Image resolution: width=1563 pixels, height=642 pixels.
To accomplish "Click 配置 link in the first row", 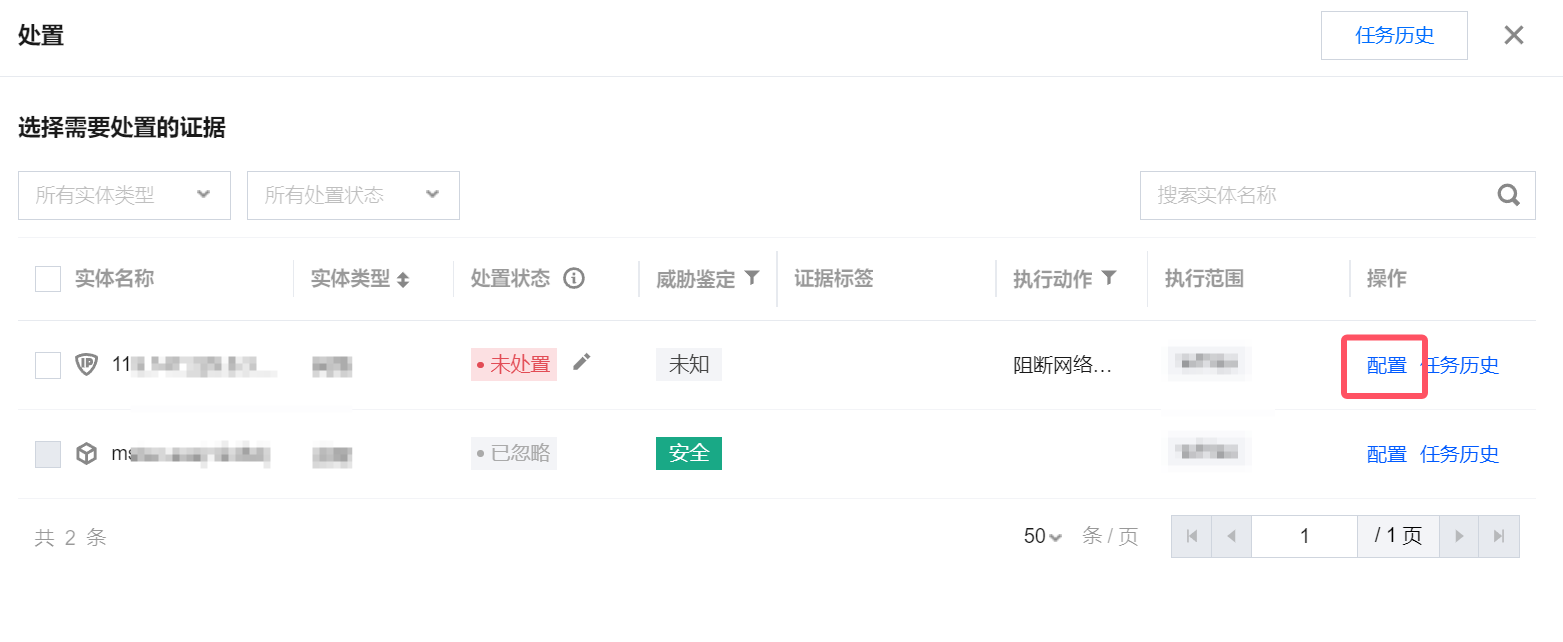I will pos(1386,365).
